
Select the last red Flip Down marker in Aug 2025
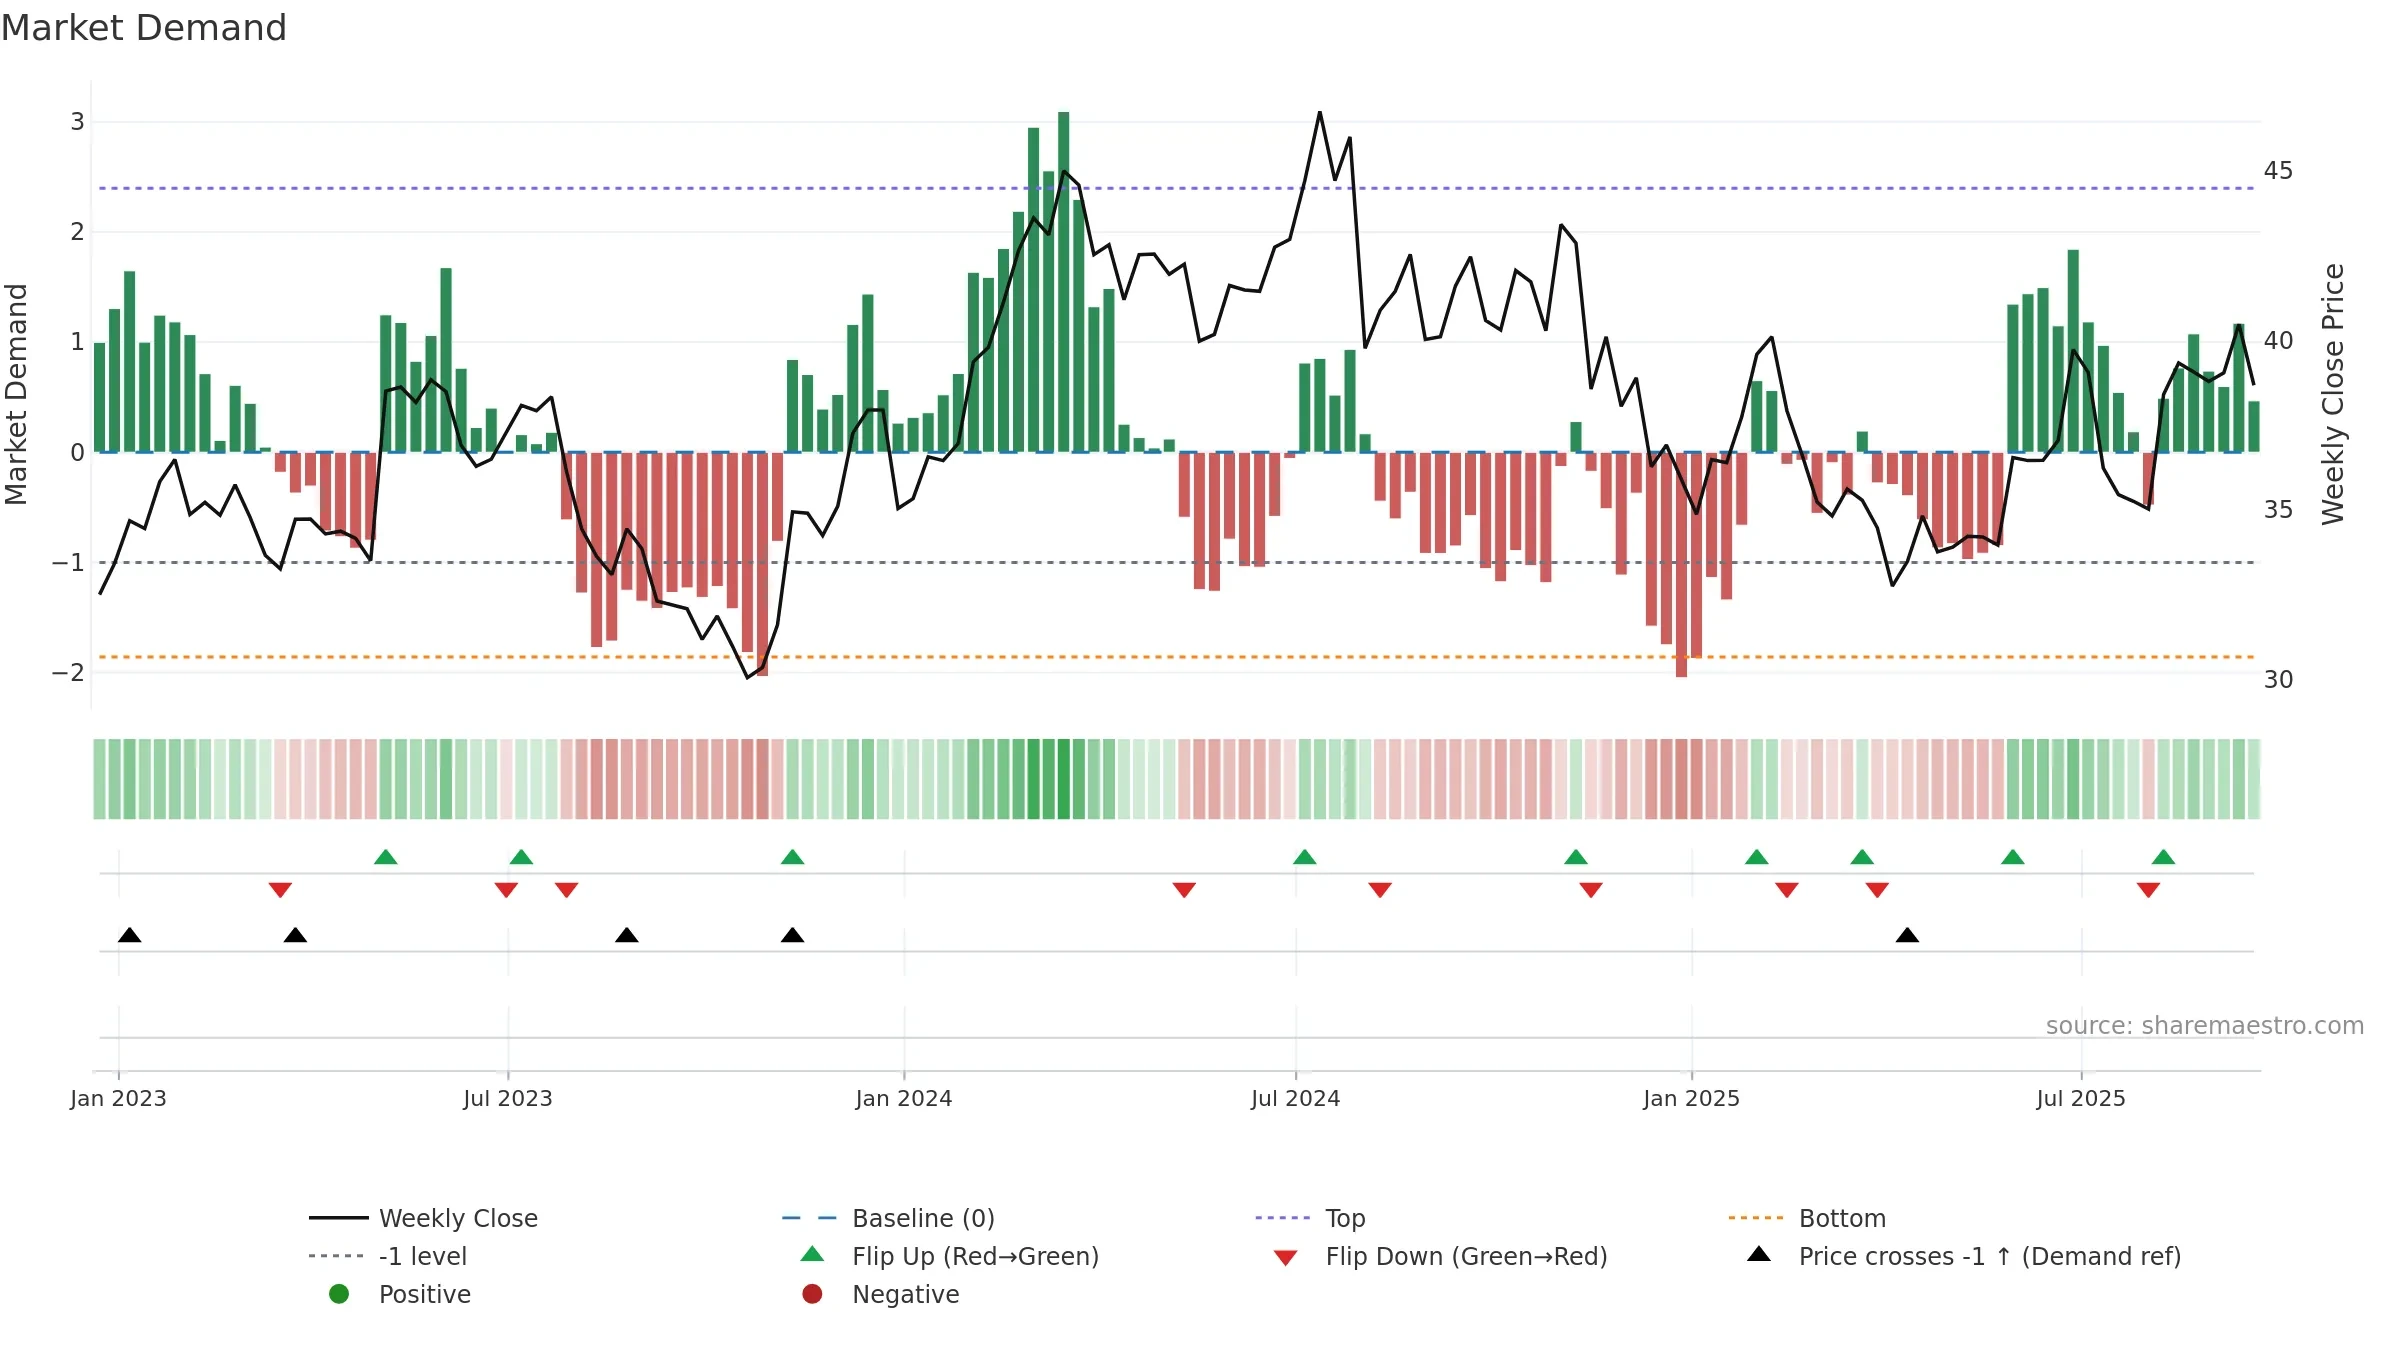(x=2148, y=890)
